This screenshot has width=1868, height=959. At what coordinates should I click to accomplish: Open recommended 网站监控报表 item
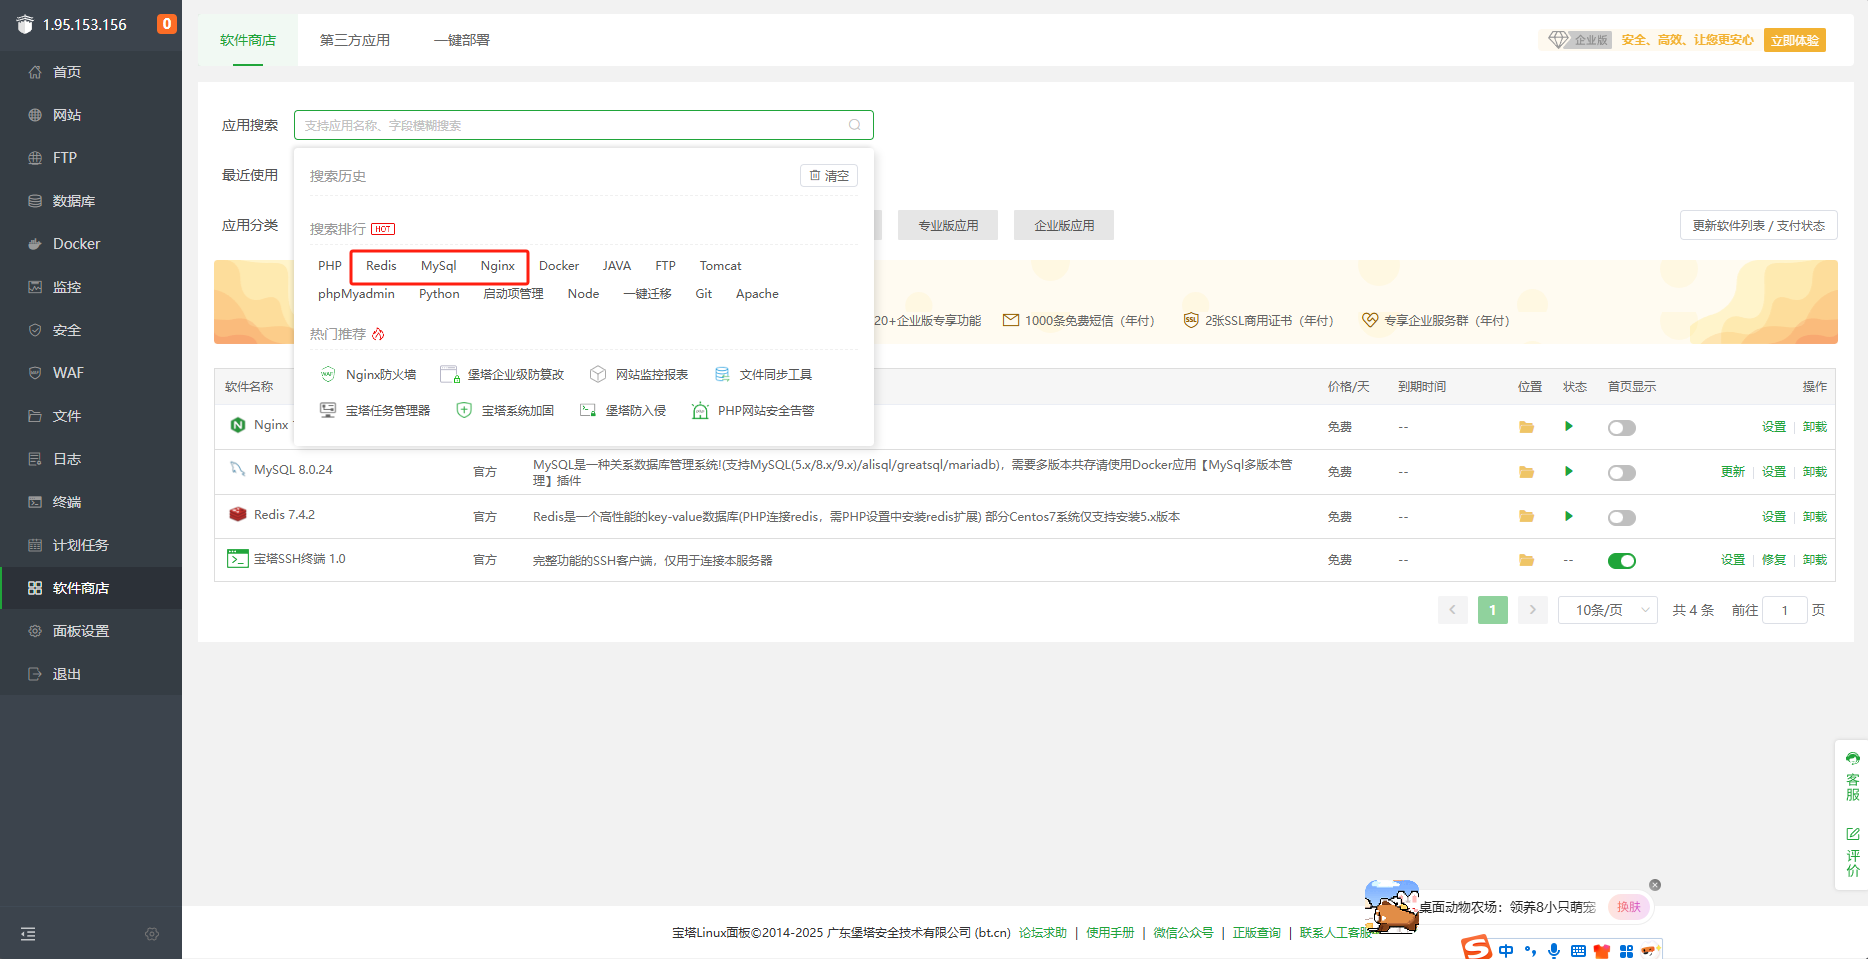pos(639,374)
